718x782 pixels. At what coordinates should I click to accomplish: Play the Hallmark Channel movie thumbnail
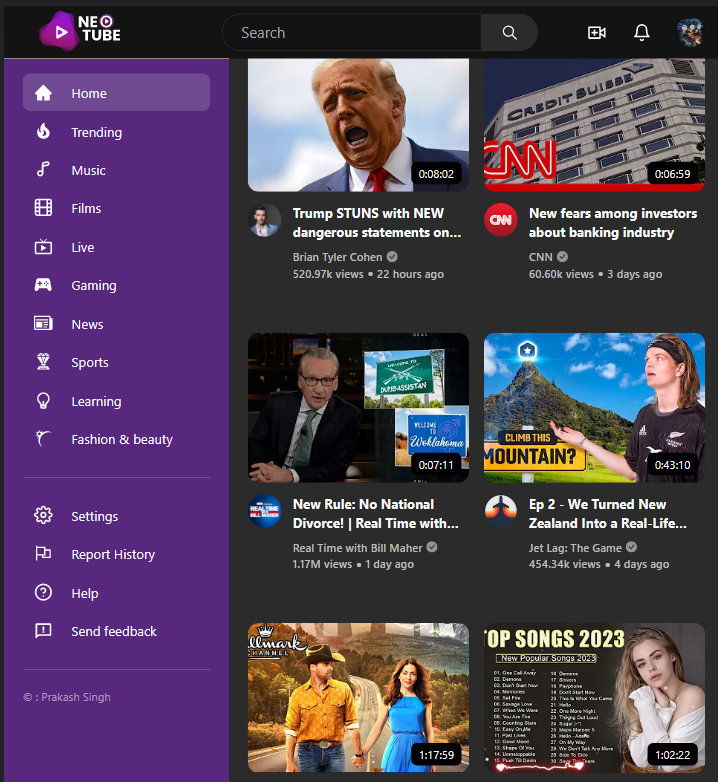[358, 698]
